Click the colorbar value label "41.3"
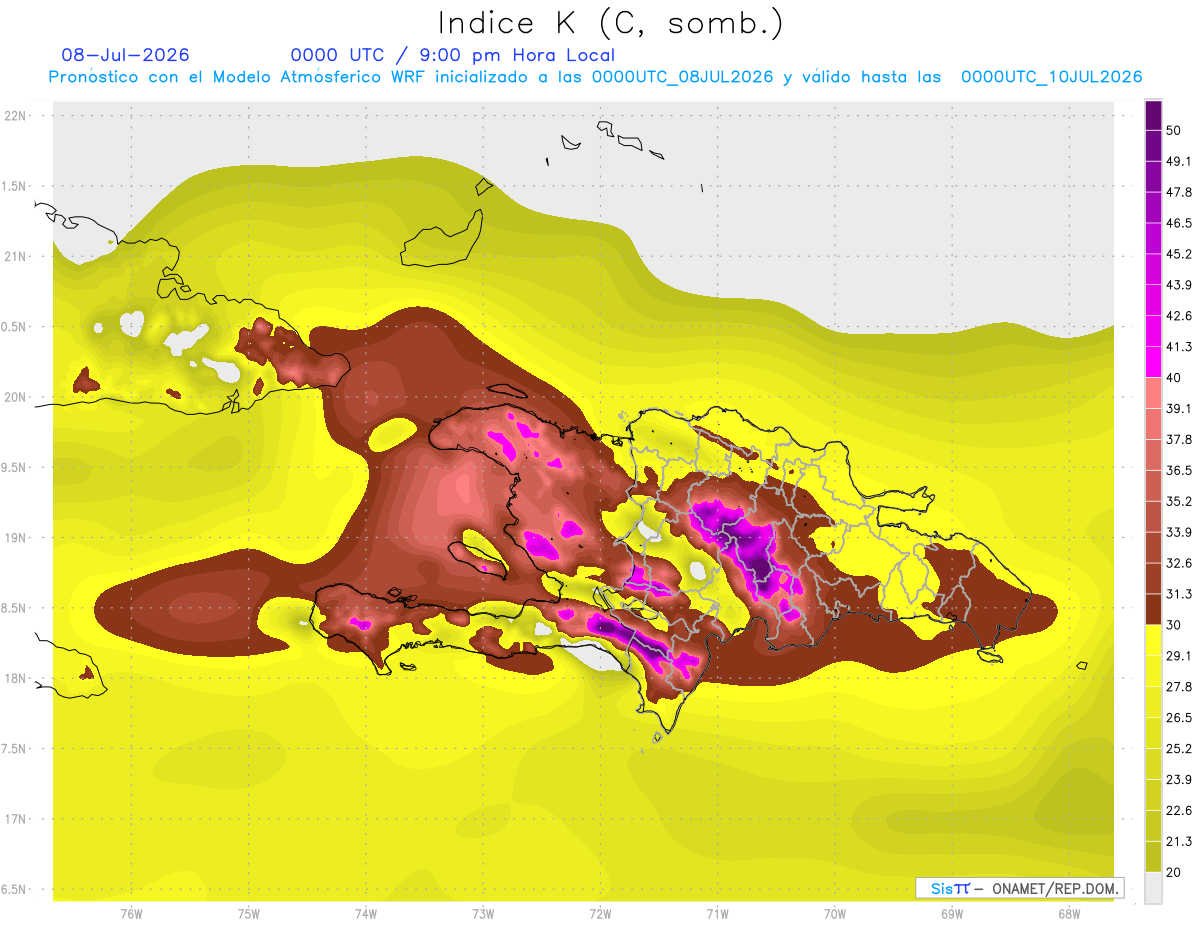 pos(1179,347)
